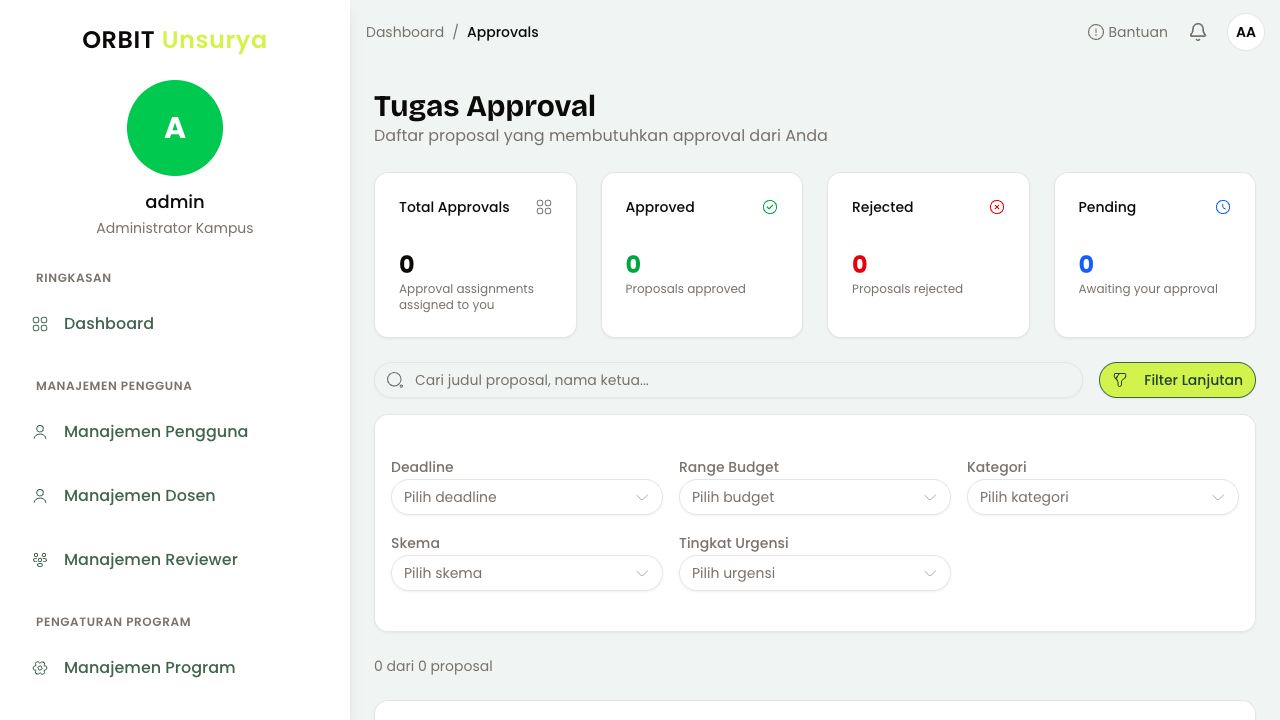Viewport: 1280px width, 720px height.
Task: Click the green admin profile avatar
Action: click(175, 128)
